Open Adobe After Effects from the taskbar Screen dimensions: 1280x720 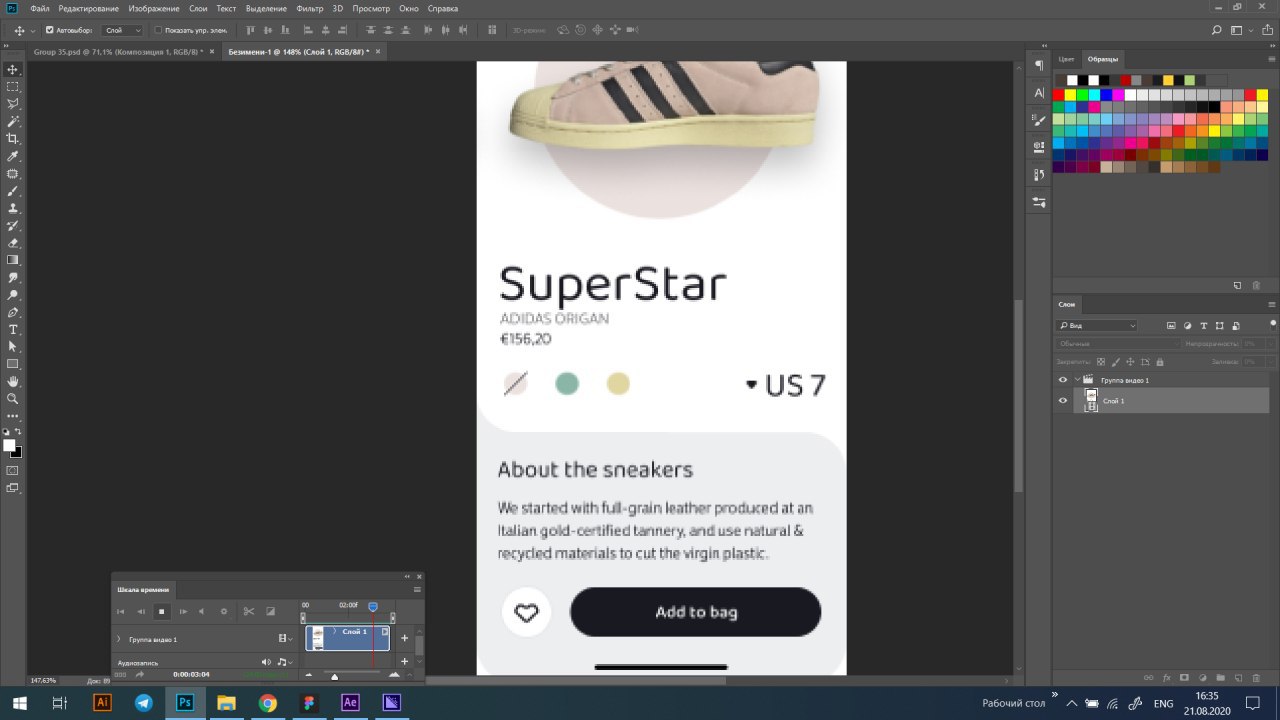pyautogui.click(x=350, y=703)
